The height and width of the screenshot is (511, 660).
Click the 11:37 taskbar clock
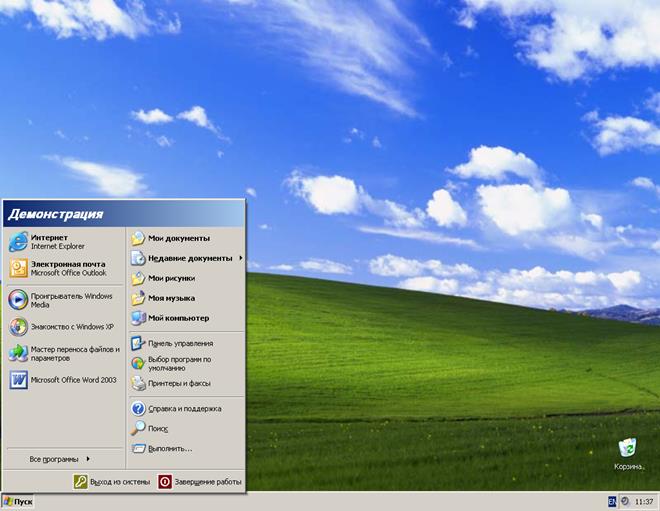click(x=644, y=502)
